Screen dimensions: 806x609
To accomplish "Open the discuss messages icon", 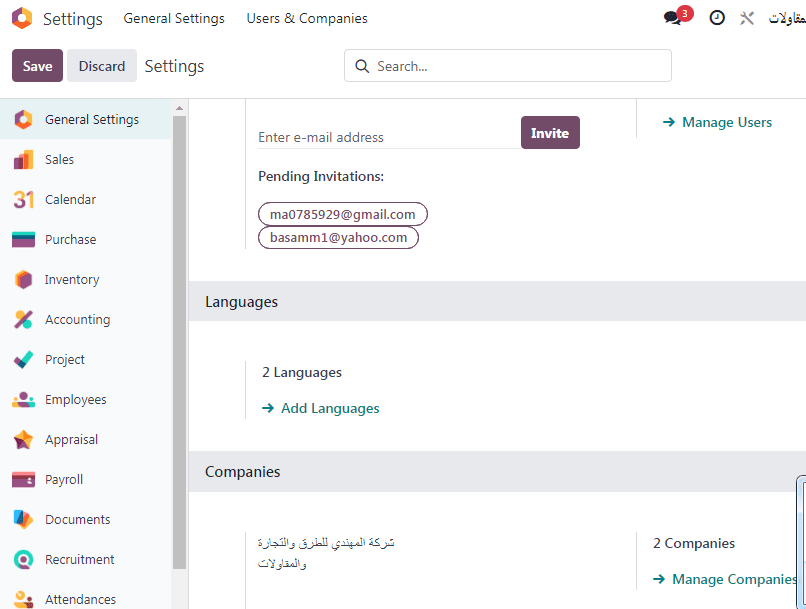I will 673,18.
